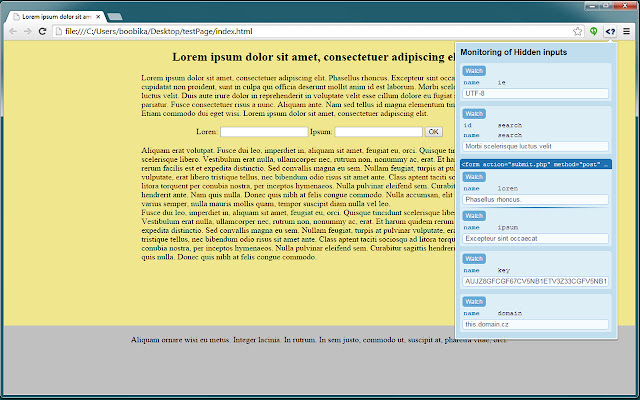Screen dimensions: 640x400
Task: Select the form action submit.php header bar
Action: tap(536, 163)
